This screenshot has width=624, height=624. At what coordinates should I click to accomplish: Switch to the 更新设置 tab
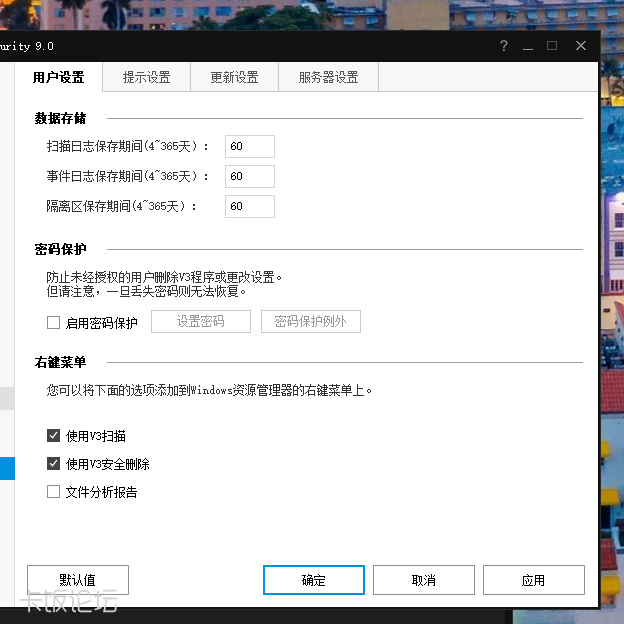[234, 77]
